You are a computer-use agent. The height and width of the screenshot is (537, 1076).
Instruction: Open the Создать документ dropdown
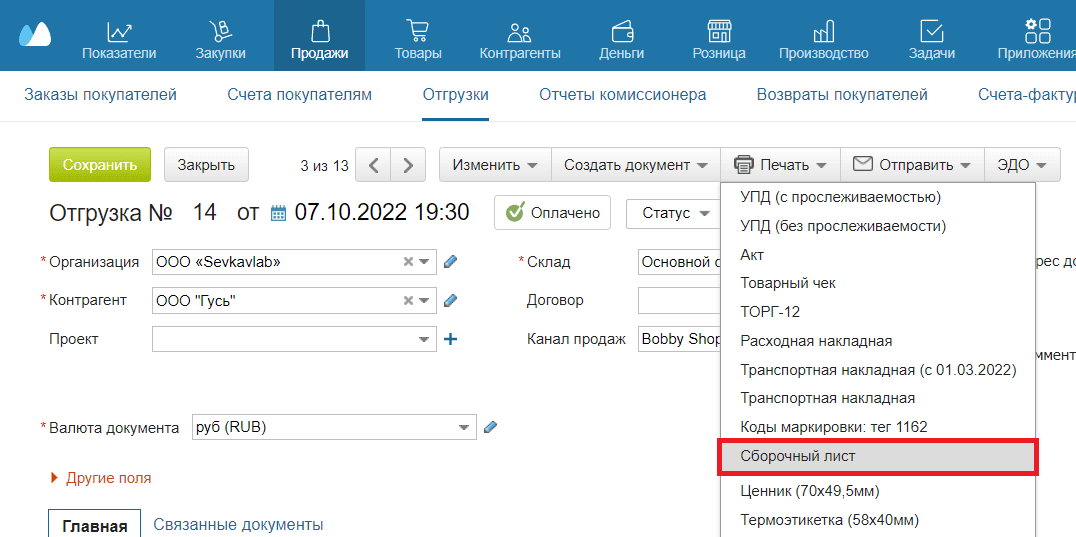(x=636, y=165)
